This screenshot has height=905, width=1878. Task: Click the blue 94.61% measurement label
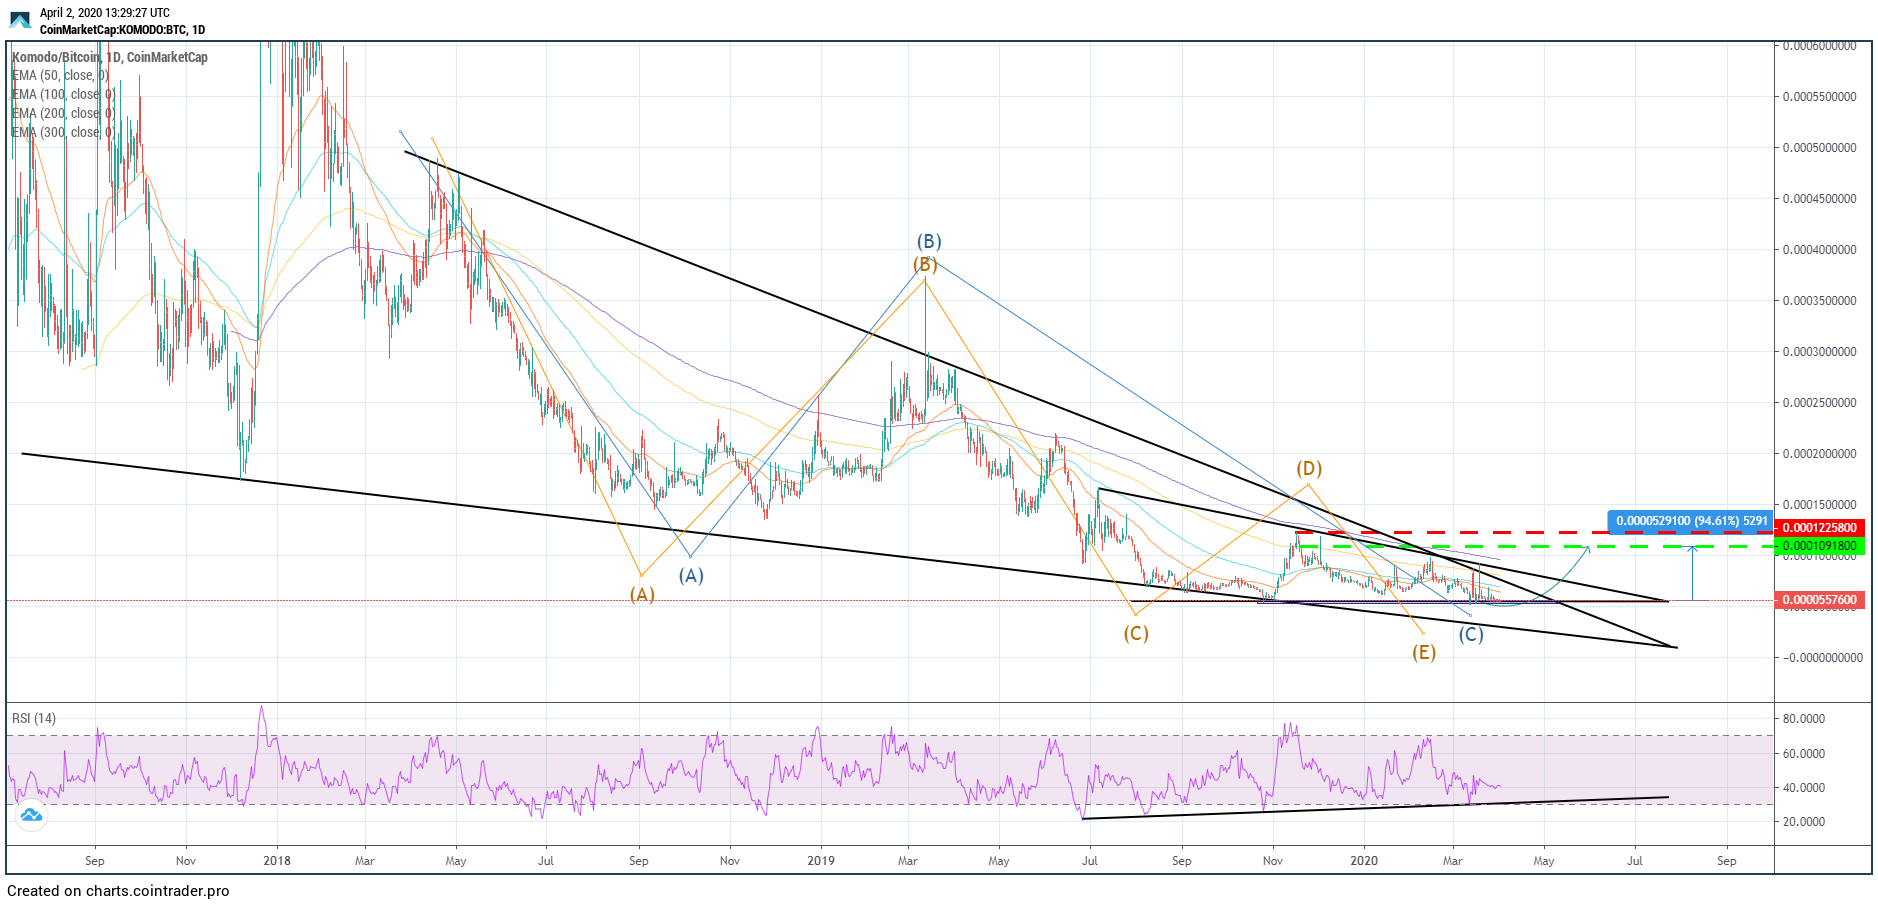point(1691,521)
